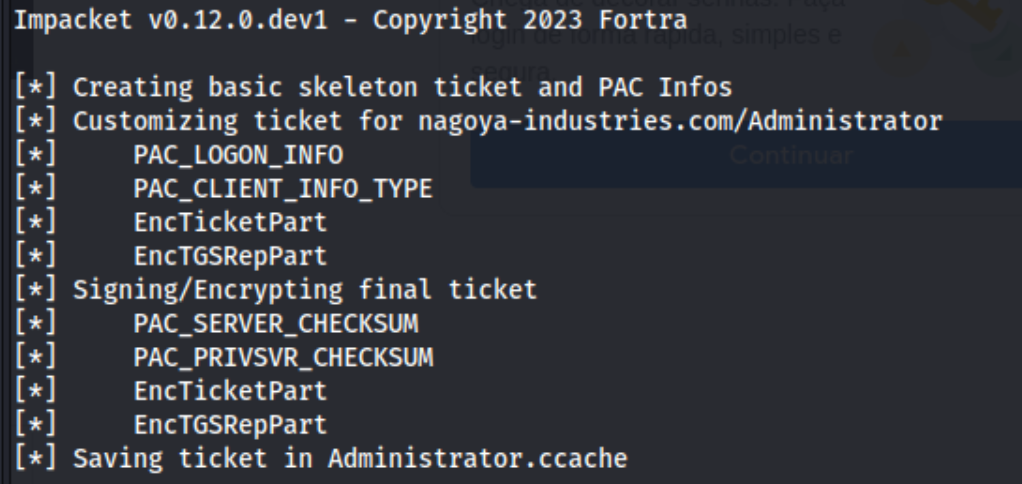Click the [*] marker before Signing/Encrypting
Image resolution: width=1022 pixels, height=484 pixels.
point(36,290)
